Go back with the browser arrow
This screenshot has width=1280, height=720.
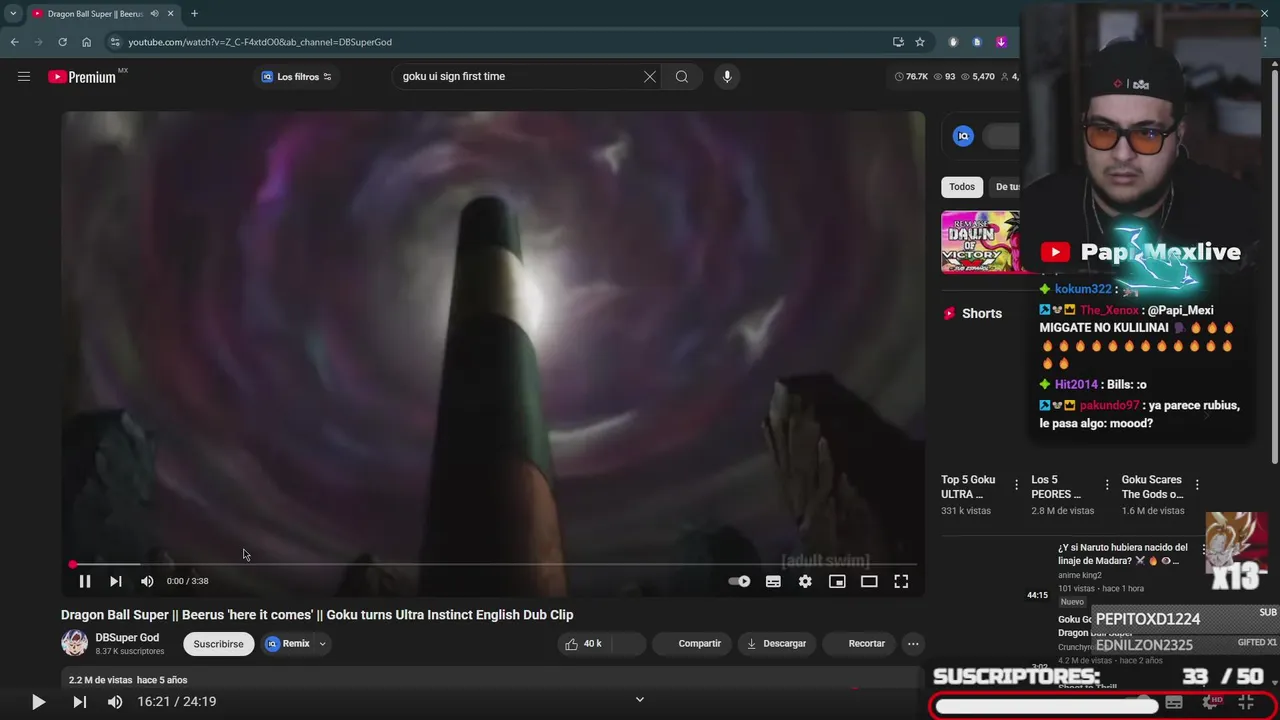14,42
